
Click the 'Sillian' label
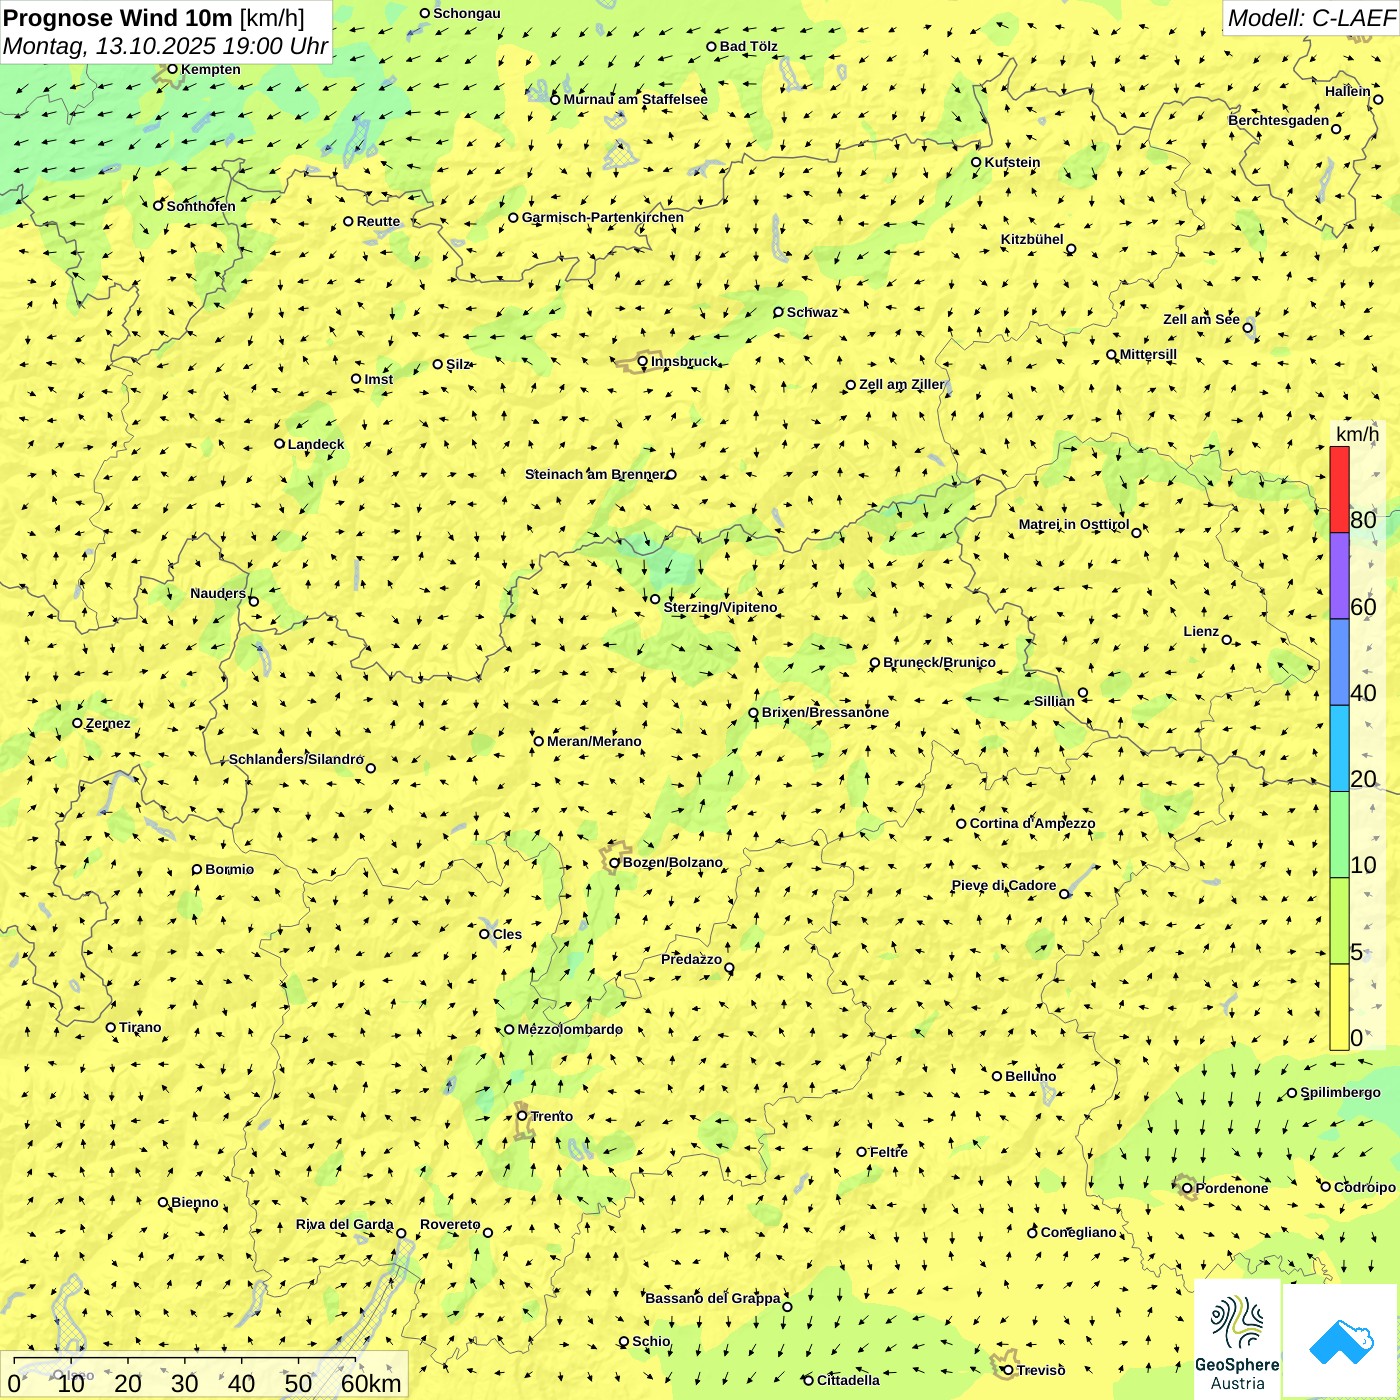pyautogui.click(x=1054, y=701)
